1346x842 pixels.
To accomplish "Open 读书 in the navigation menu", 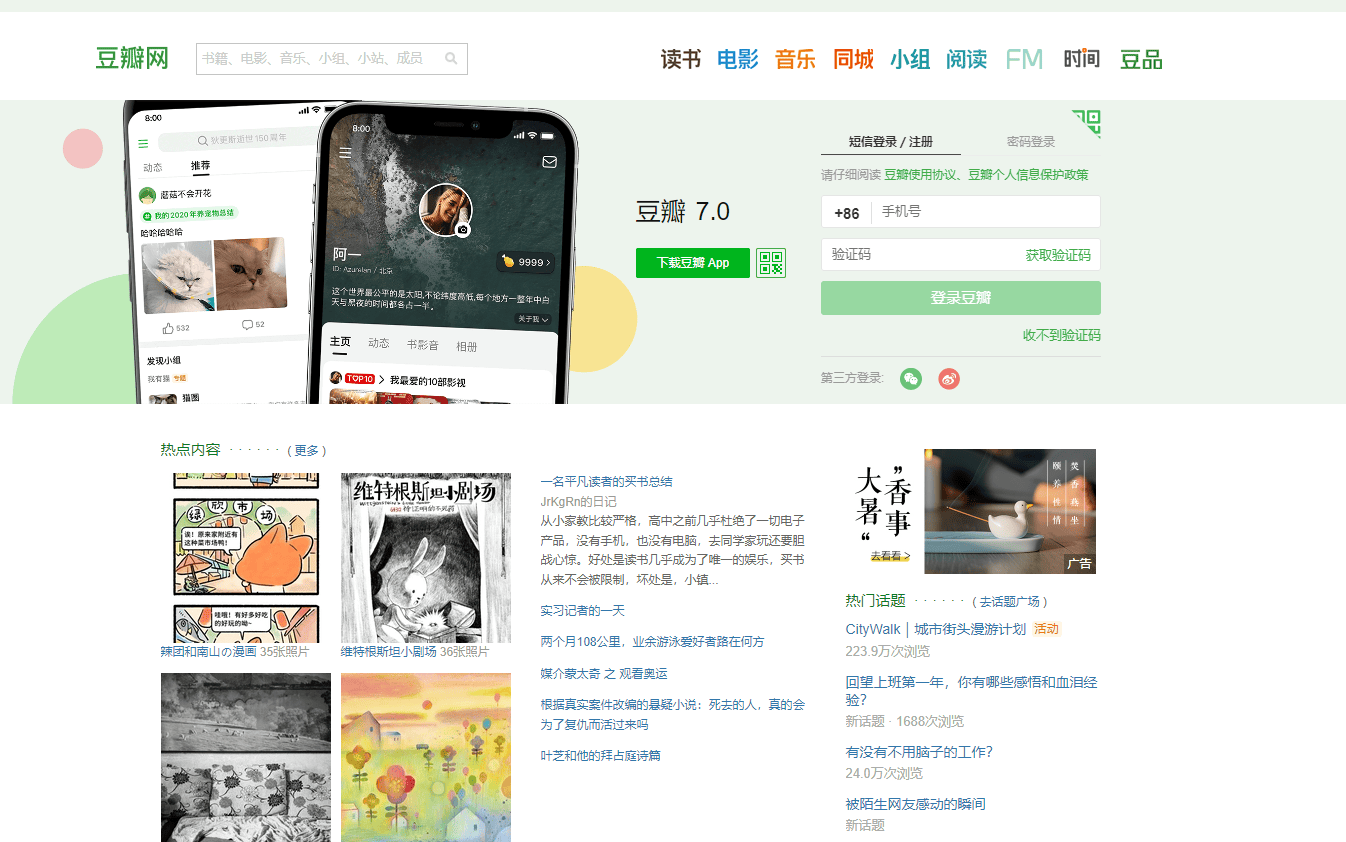I will tap(680, 59).
